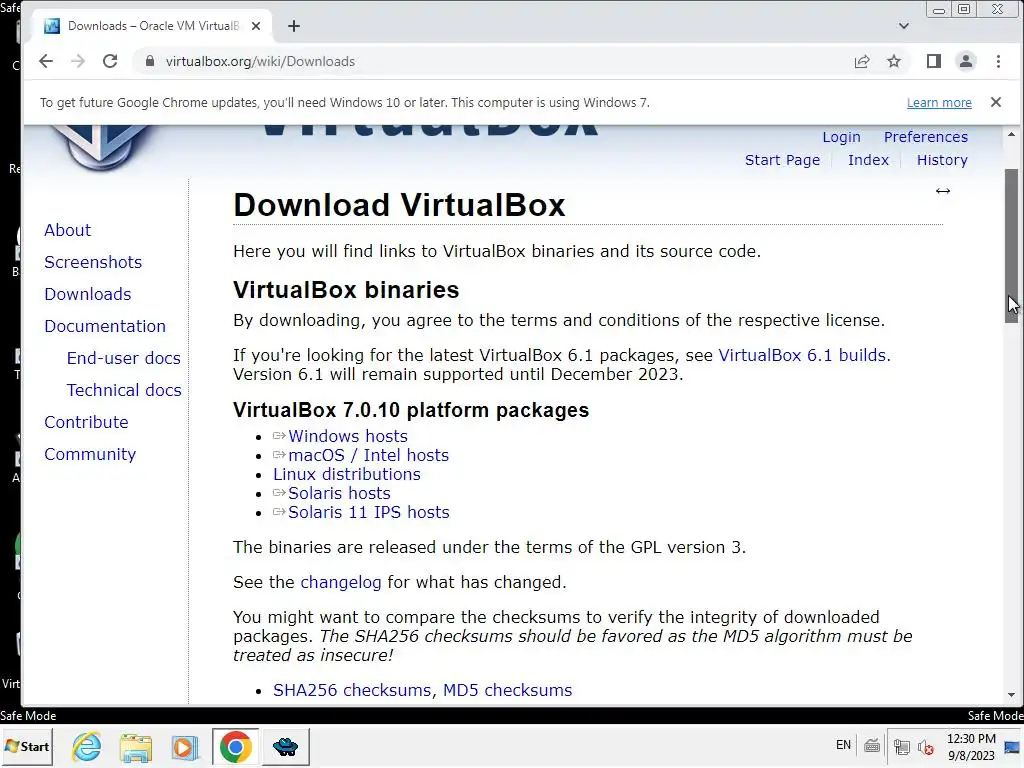Share this page using toolbar icon
This screenshot has height=768, width=1024.
click(862, 61)
